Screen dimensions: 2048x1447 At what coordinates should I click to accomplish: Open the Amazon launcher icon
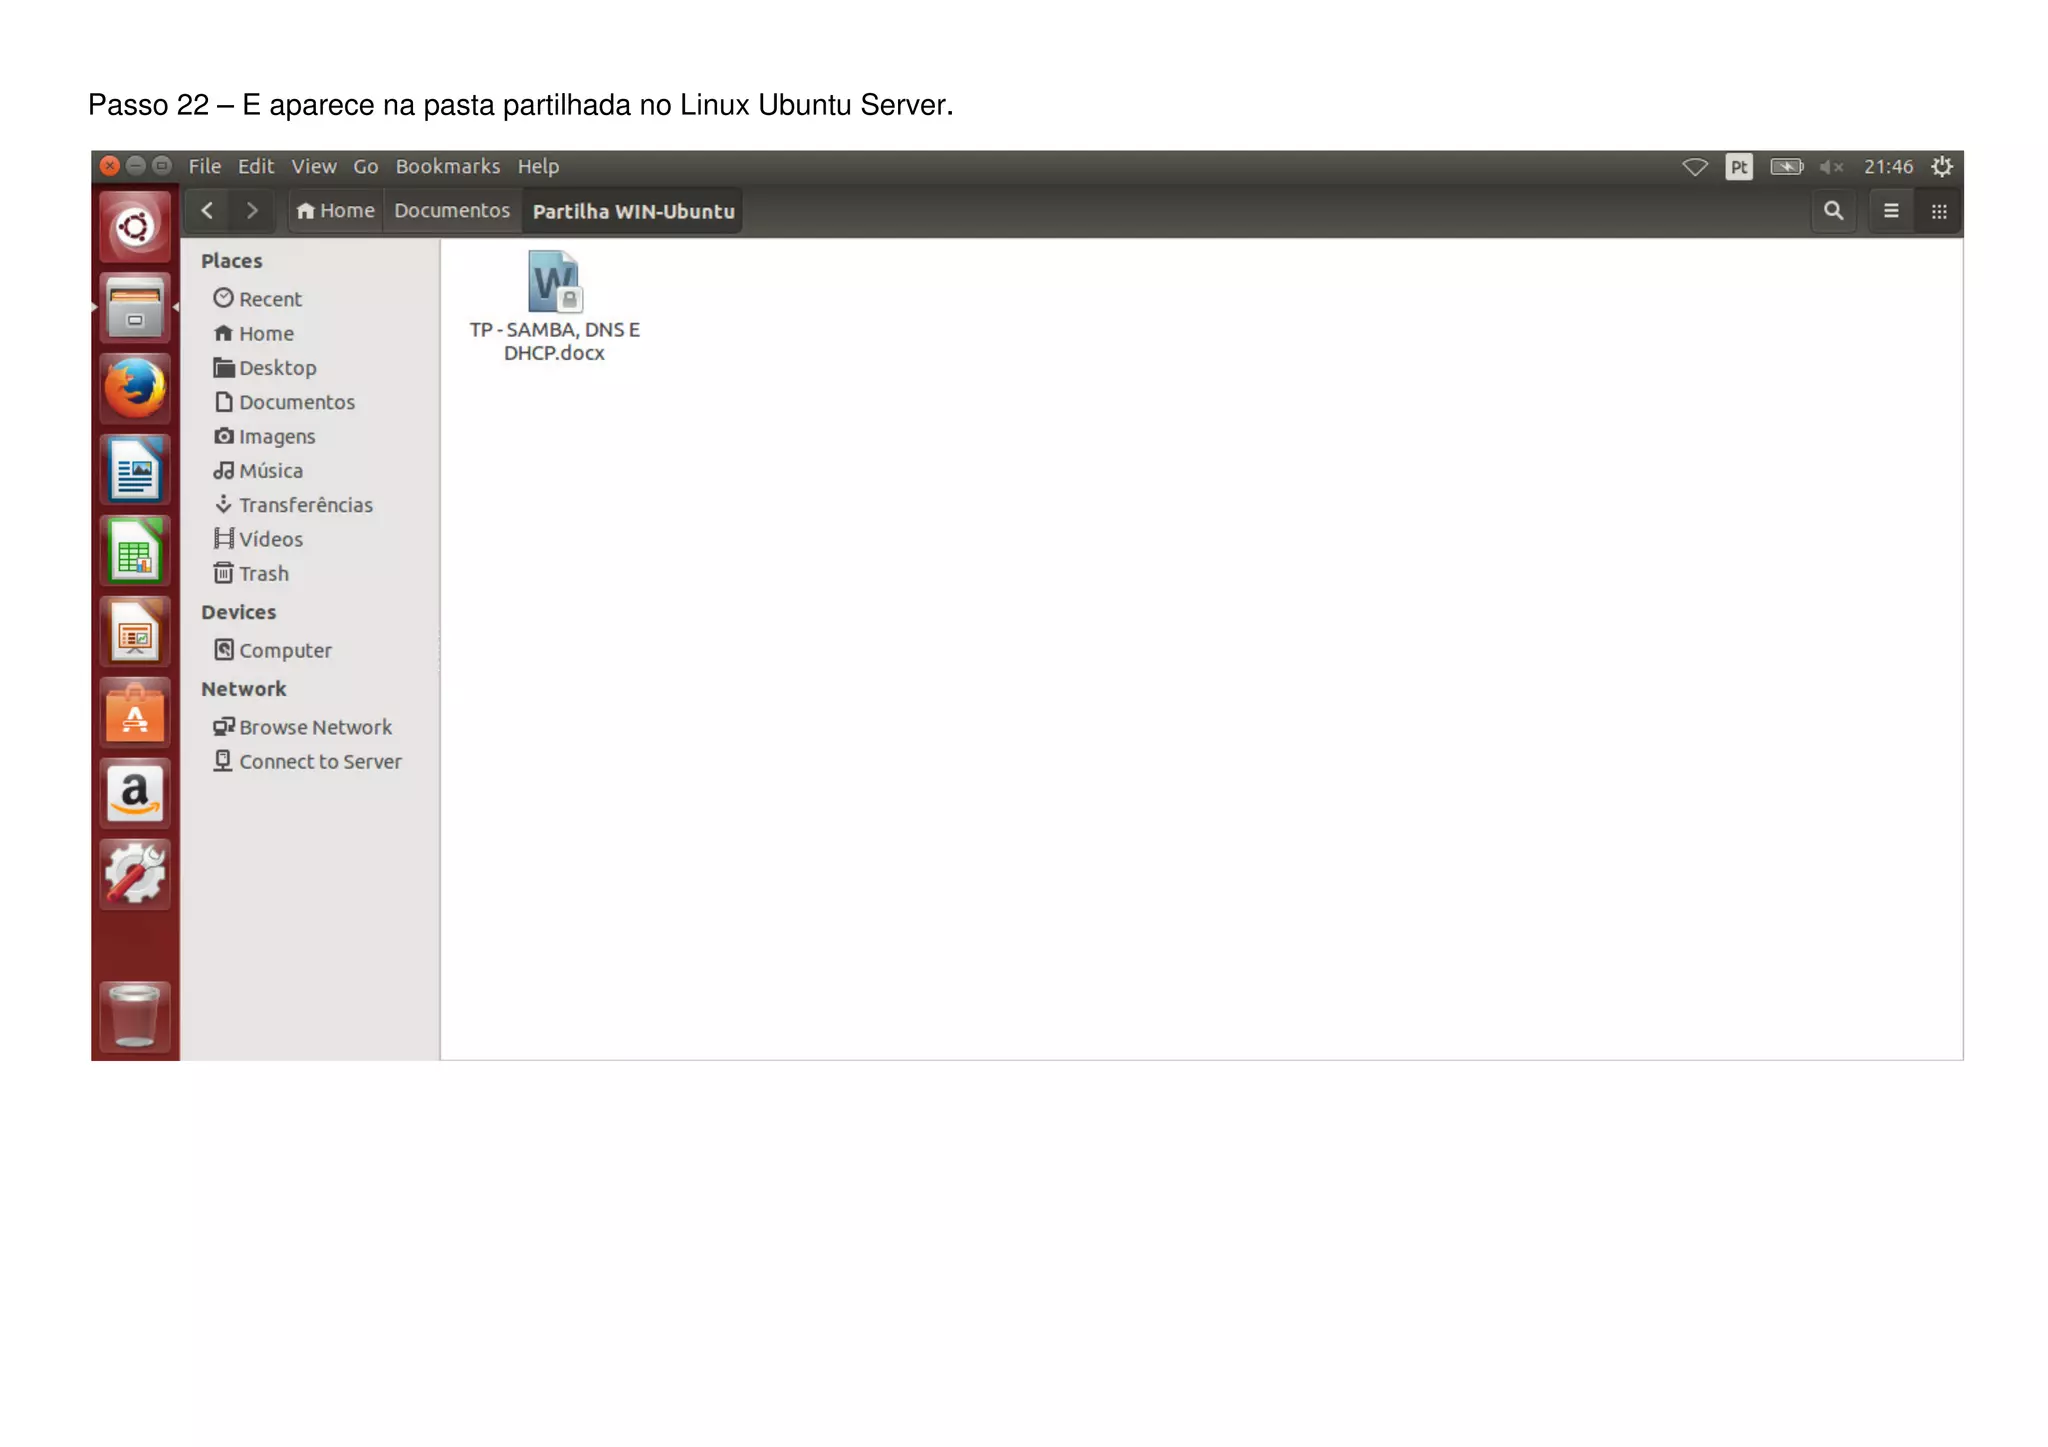135,794
